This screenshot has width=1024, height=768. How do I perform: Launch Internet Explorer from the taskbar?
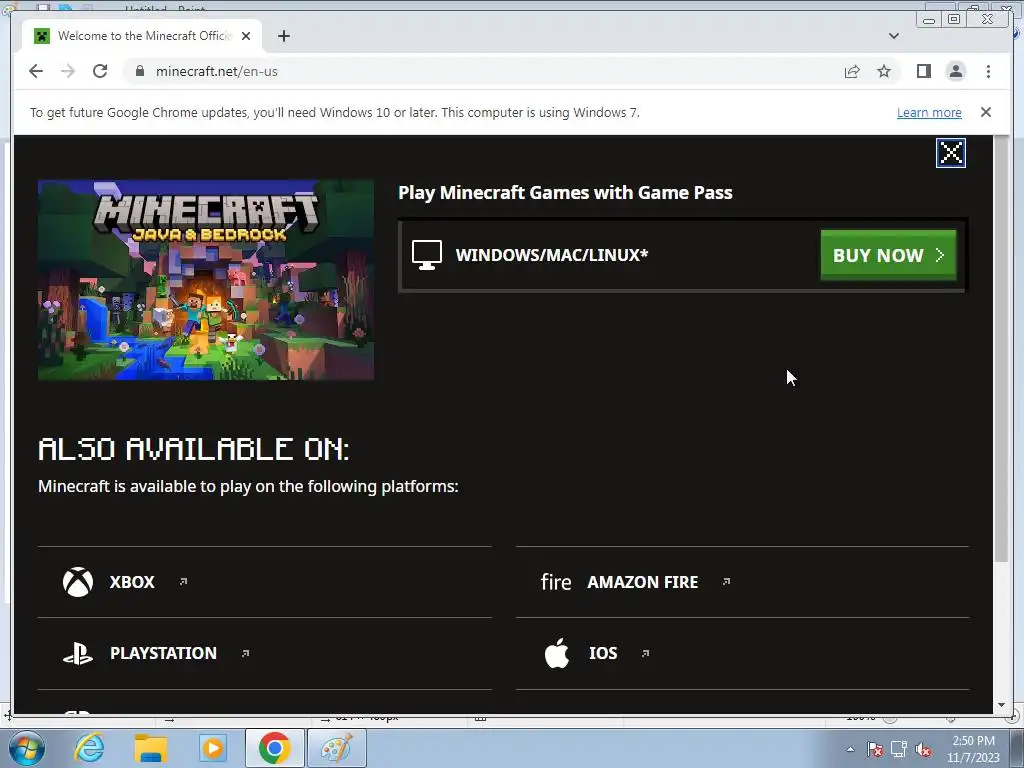click(89, 748)
